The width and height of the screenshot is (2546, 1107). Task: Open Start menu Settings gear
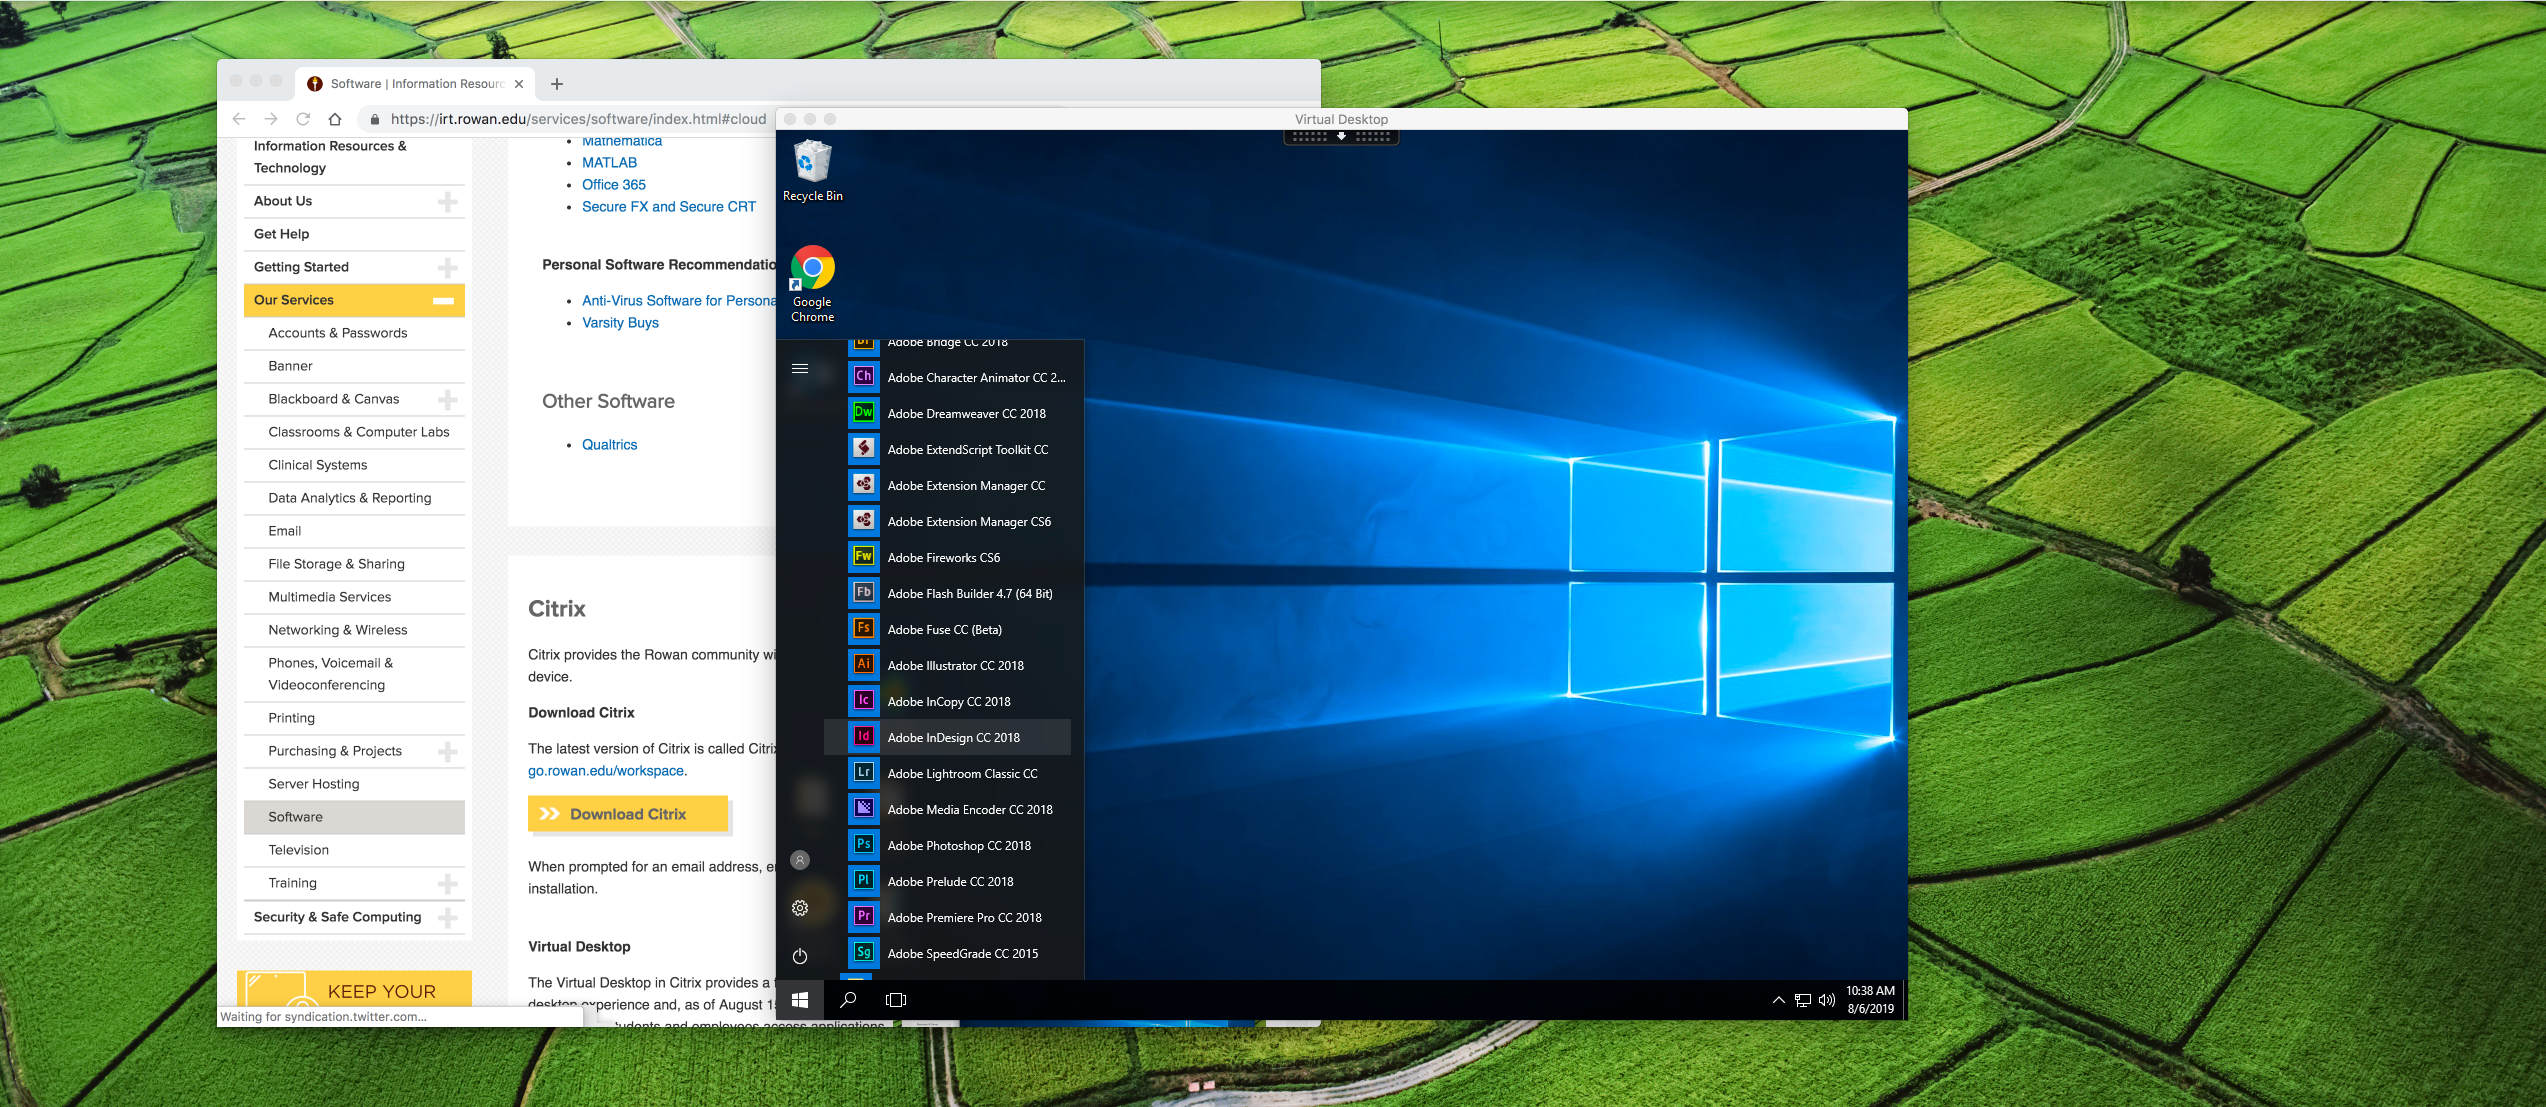click(x=800, y=908)
